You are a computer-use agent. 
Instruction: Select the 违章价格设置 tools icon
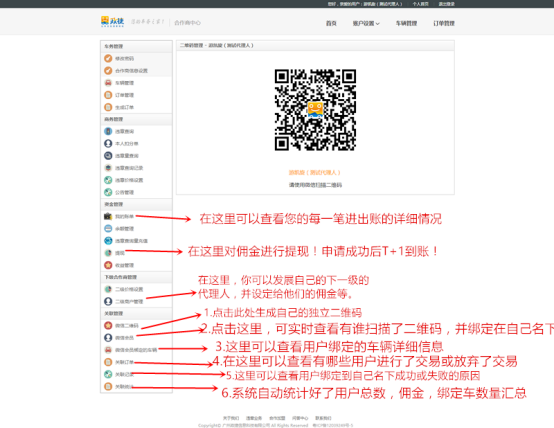tap(108, 180)
